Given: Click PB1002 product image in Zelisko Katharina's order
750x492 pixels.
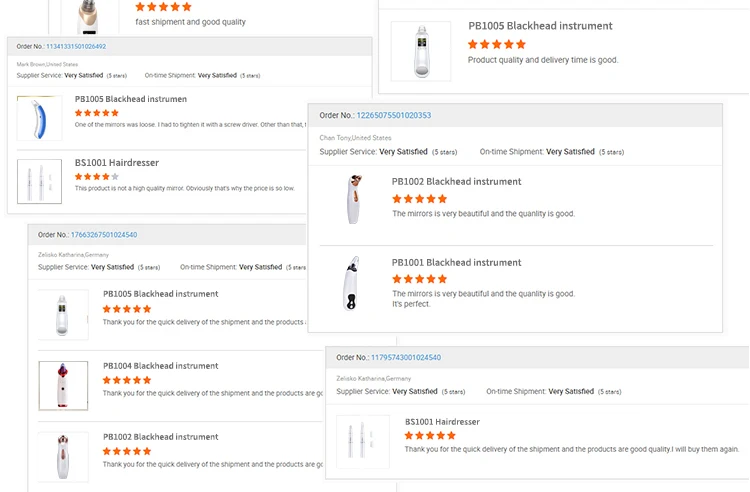Looking at the screenshot, I should tap(63, 456).
